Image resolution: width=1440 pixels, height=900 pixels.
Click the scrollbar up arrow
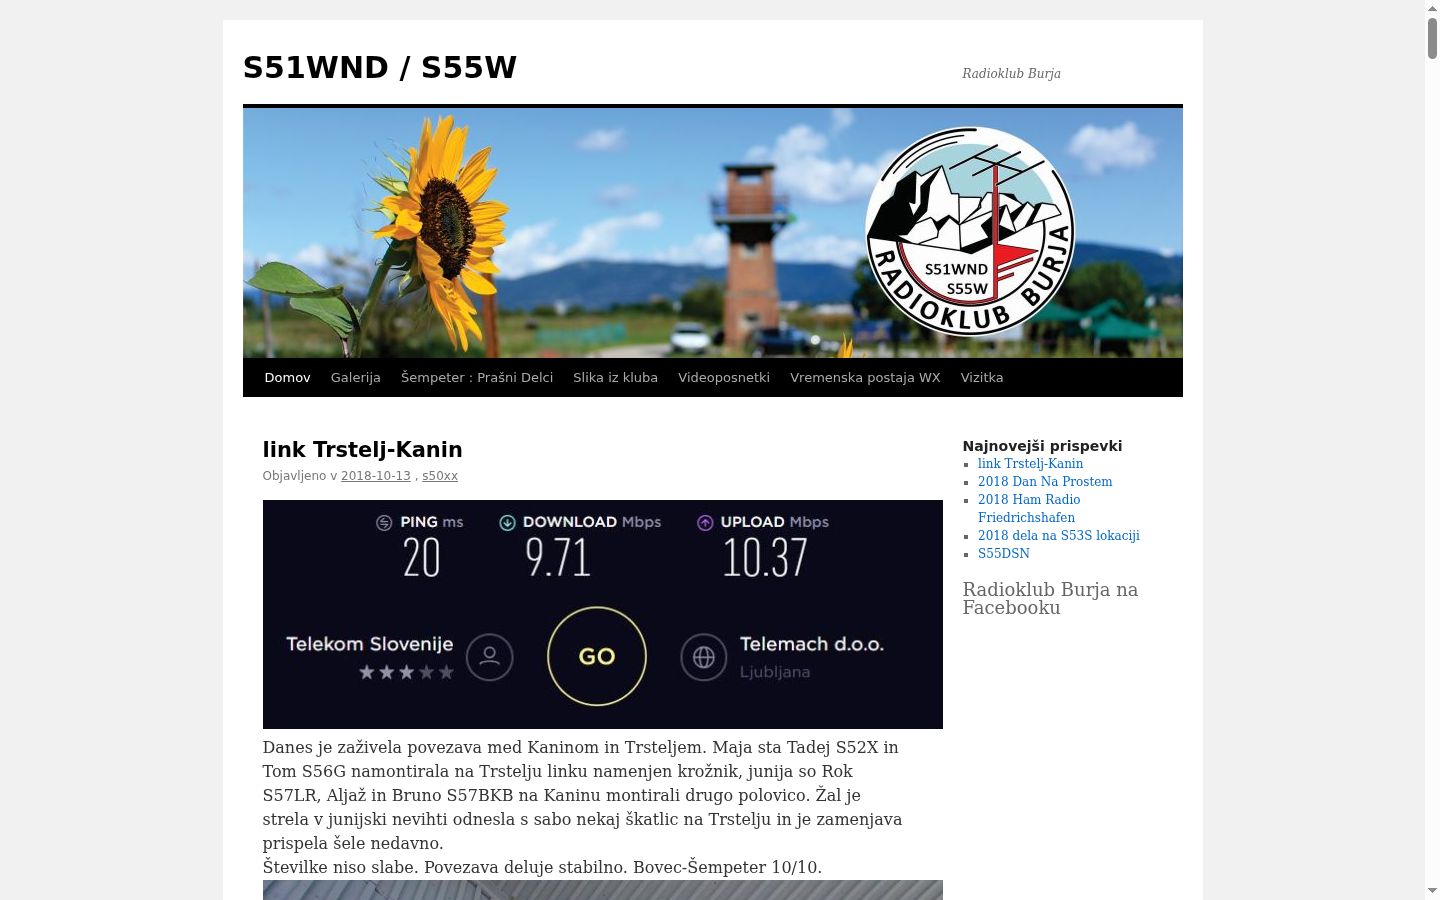[1432, 8]
